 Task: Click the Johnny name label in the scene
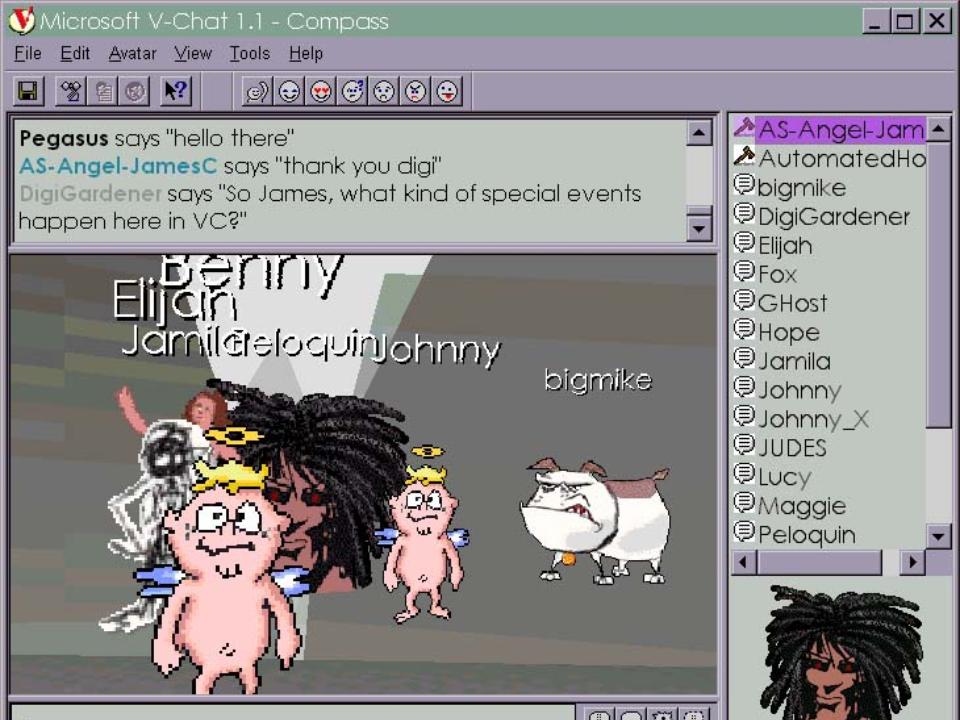[x=438, y=350]
